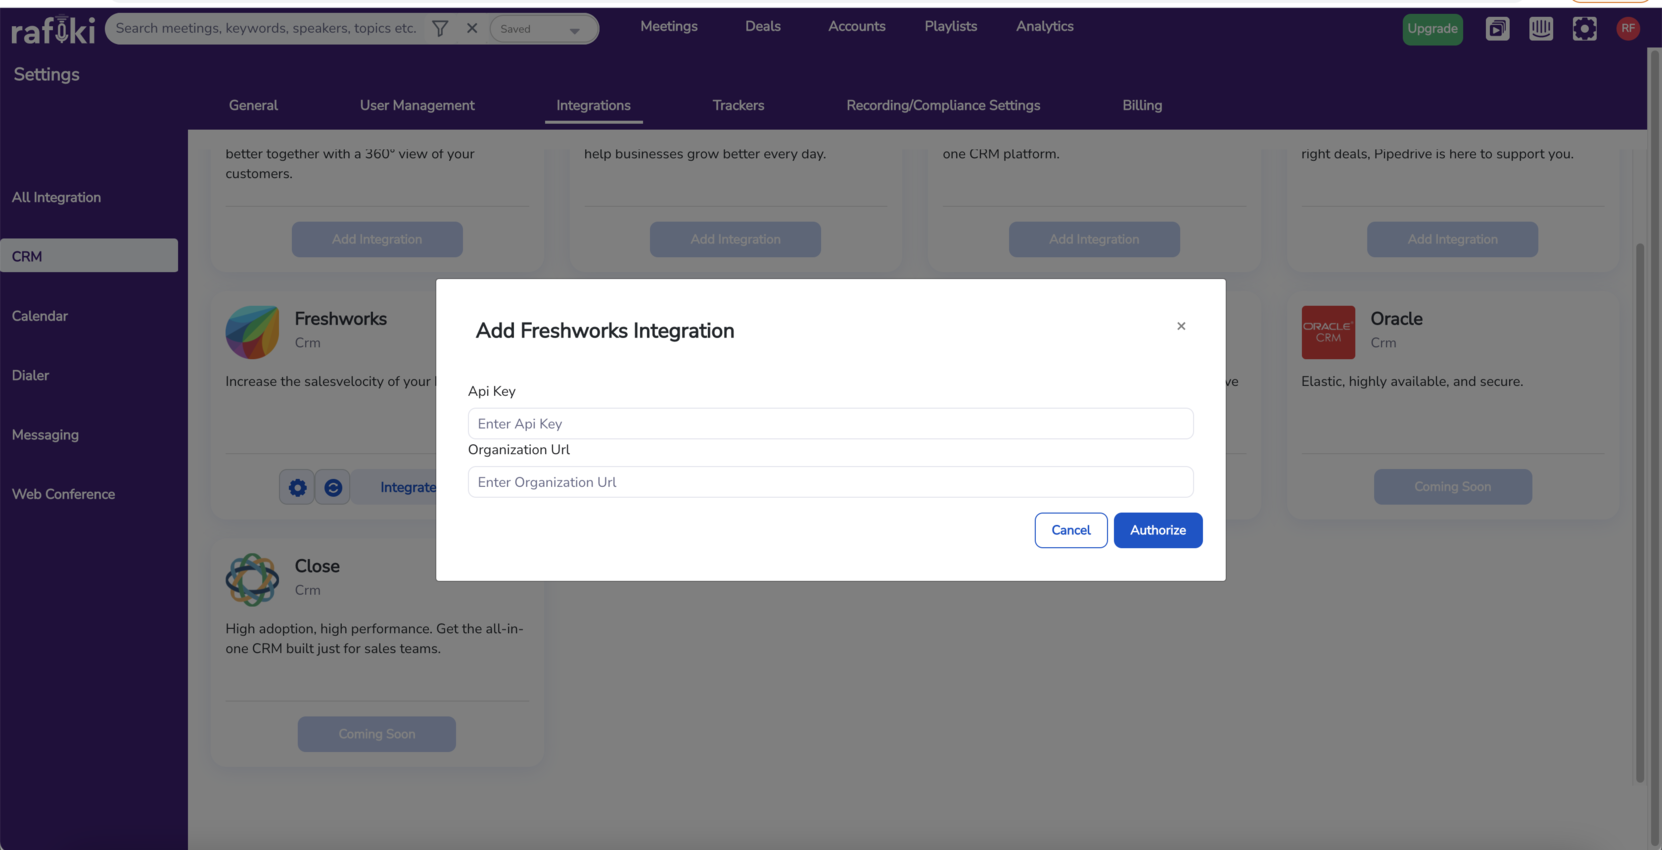Click the search meetings input field
The image size is (1662, 850).
[x=266, y=28]
